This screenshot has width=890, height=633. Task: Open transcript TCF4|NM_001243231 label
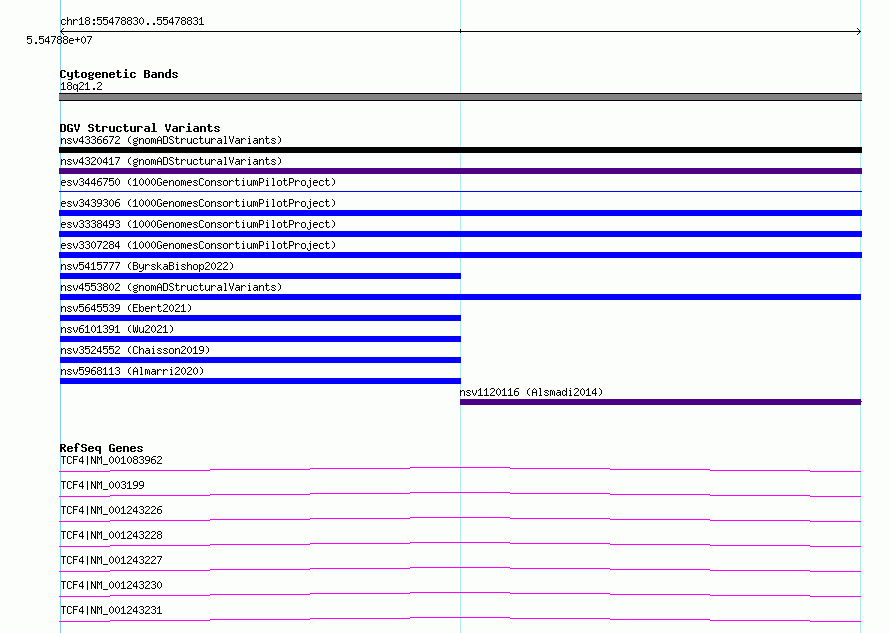click(x=111, y=610)
